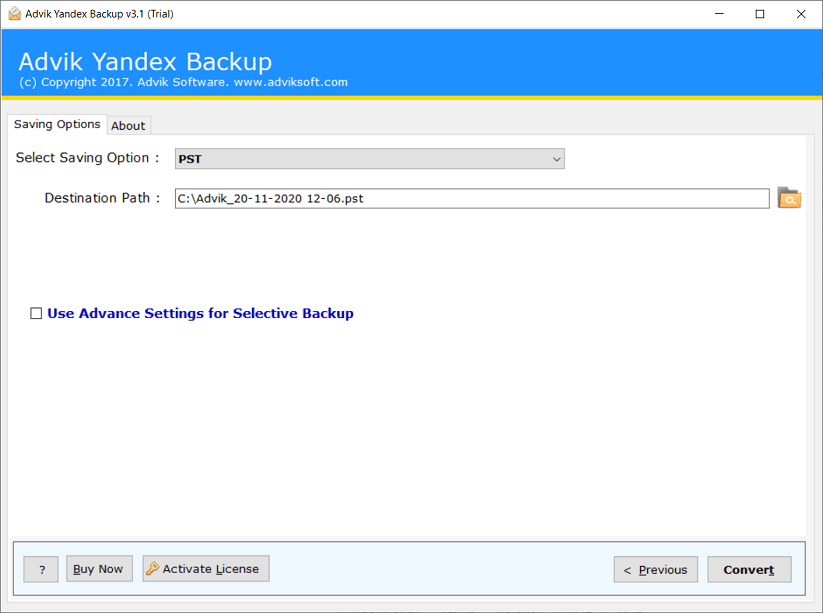
Task: Maximize the Advik Yandex Backup window
Action: click(x=759, y=14)
